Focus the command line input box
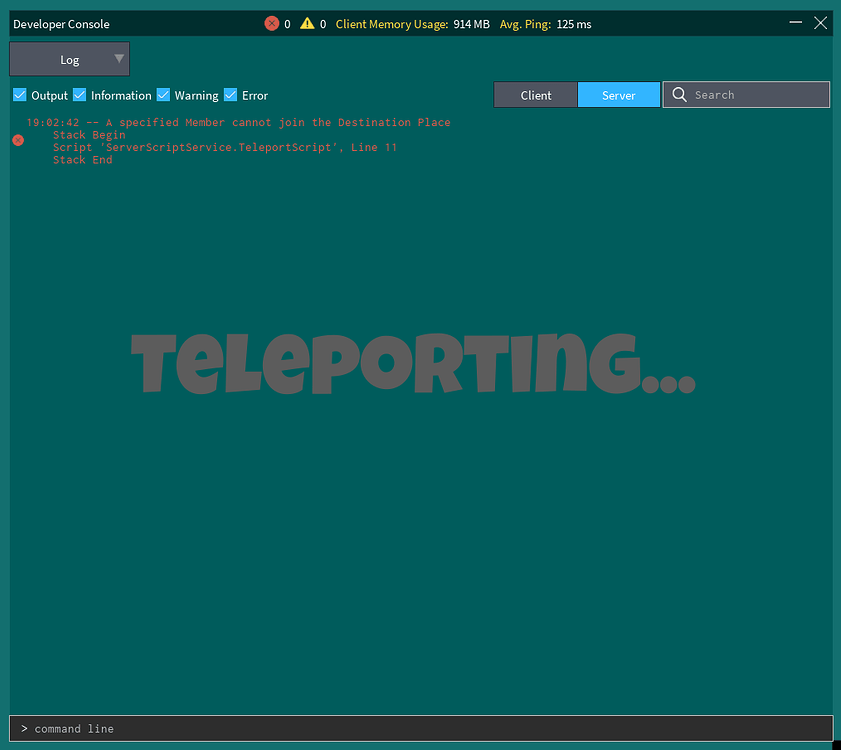 [420, 729]
